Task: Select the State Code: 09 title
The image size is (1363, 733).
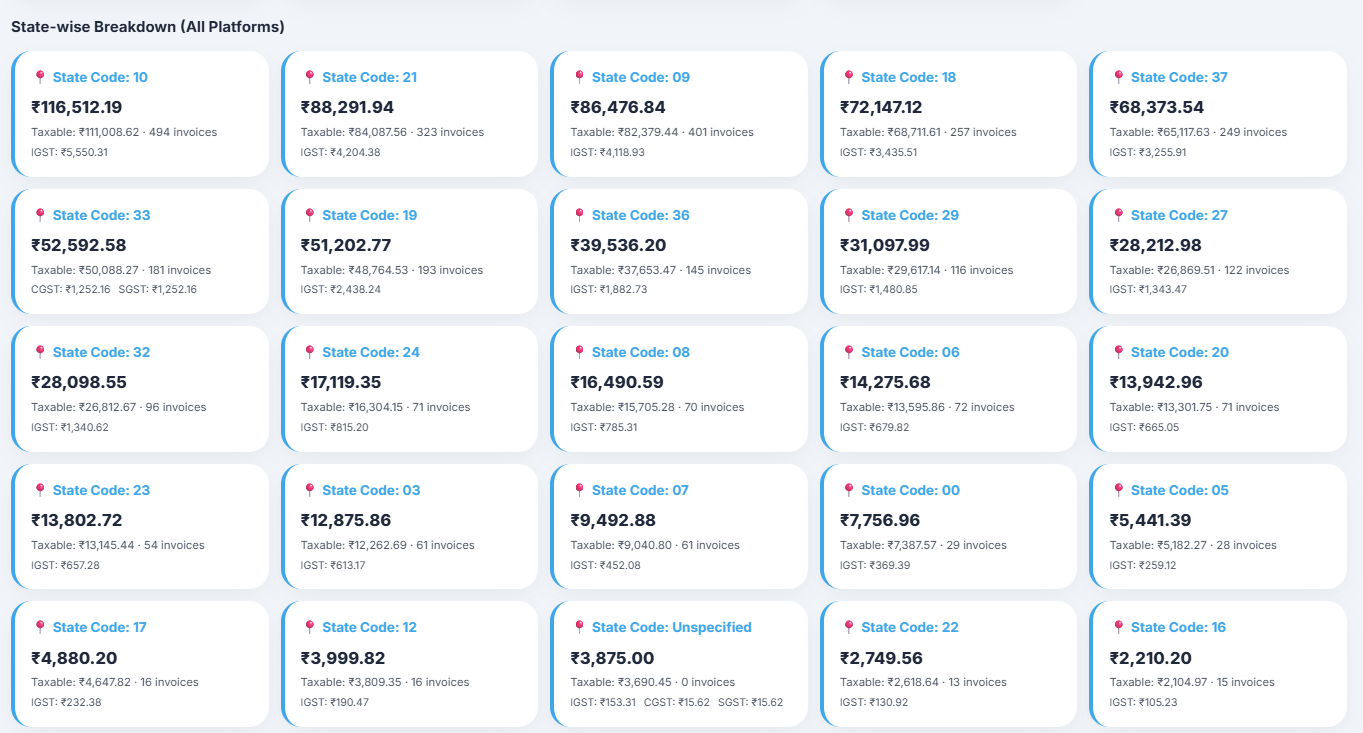Action: pos(640,77)
